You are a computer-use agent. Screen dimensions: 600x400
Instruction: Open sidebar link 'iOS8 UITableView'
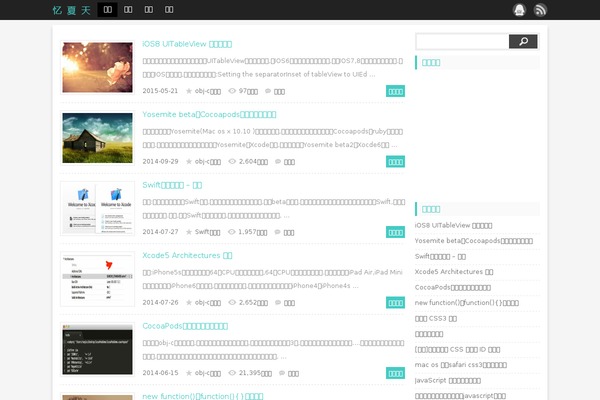pyautogui.click(x=453, y=225)
